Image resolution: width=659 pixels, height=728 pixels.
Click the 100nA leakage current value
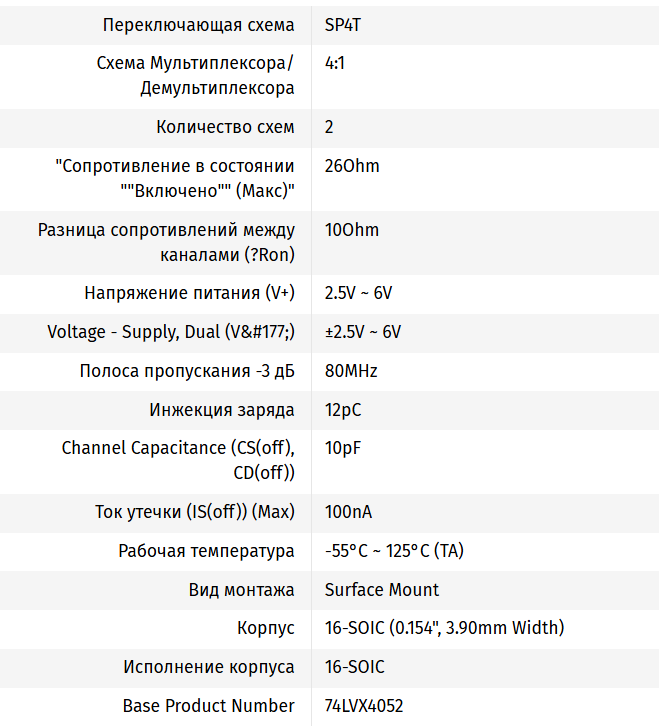coord(348,512)
